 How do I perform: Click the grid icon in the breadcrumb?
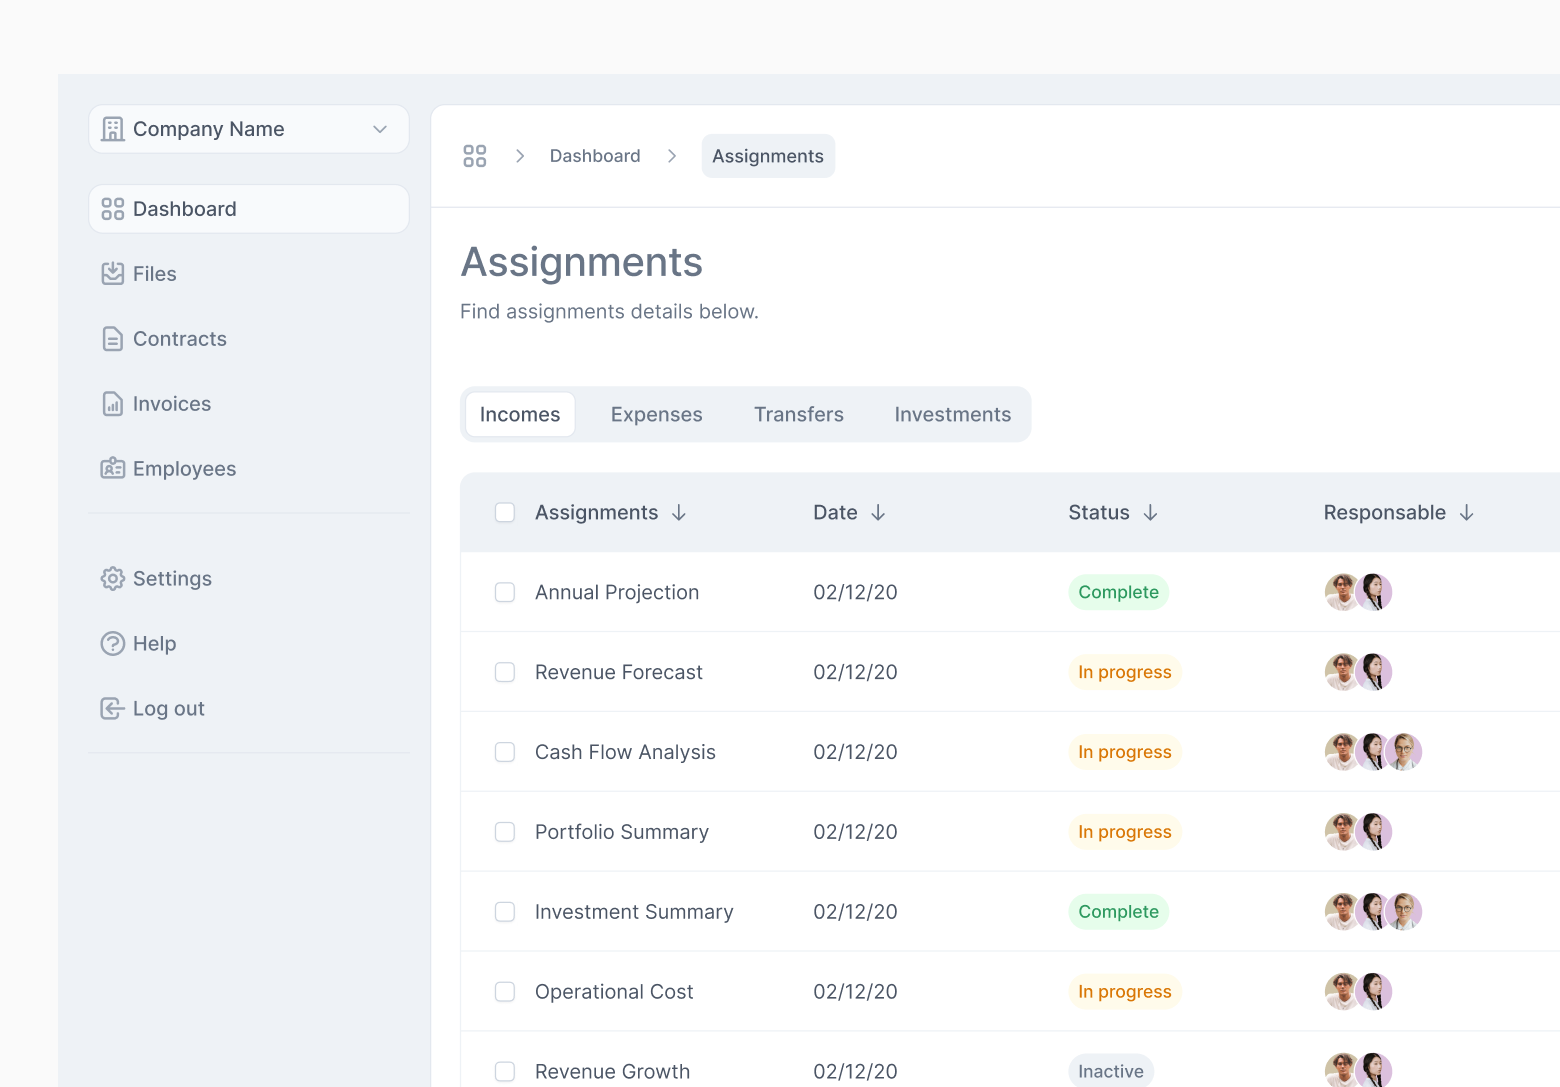coord(475,155)
